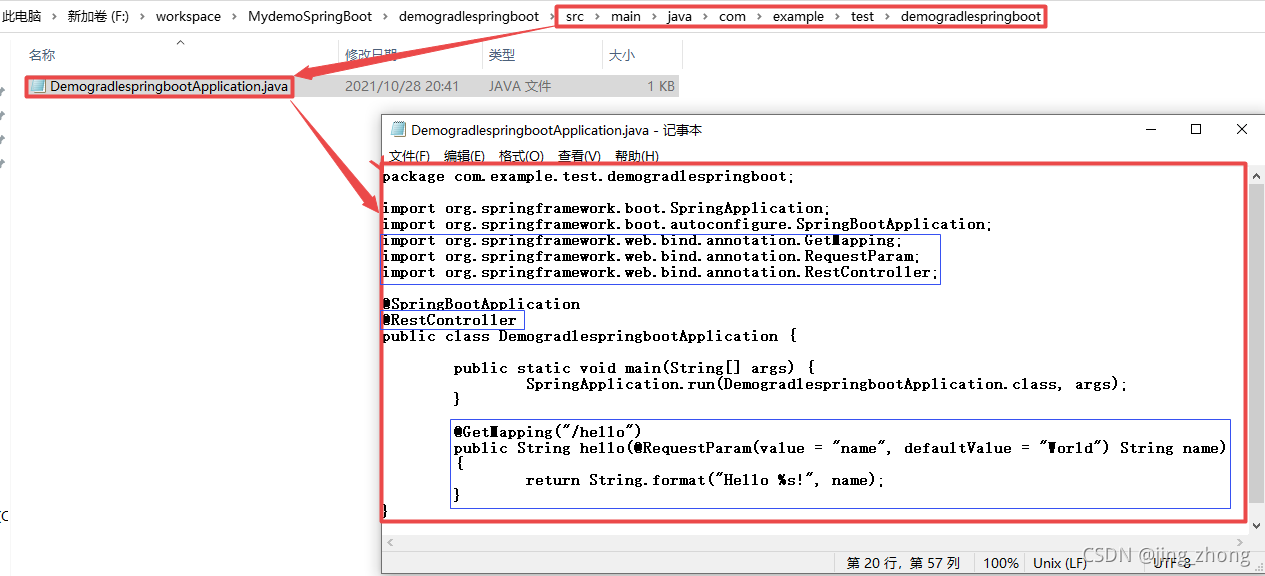
Task: Maximize the Notepad window
Action: pos(1196,130)
